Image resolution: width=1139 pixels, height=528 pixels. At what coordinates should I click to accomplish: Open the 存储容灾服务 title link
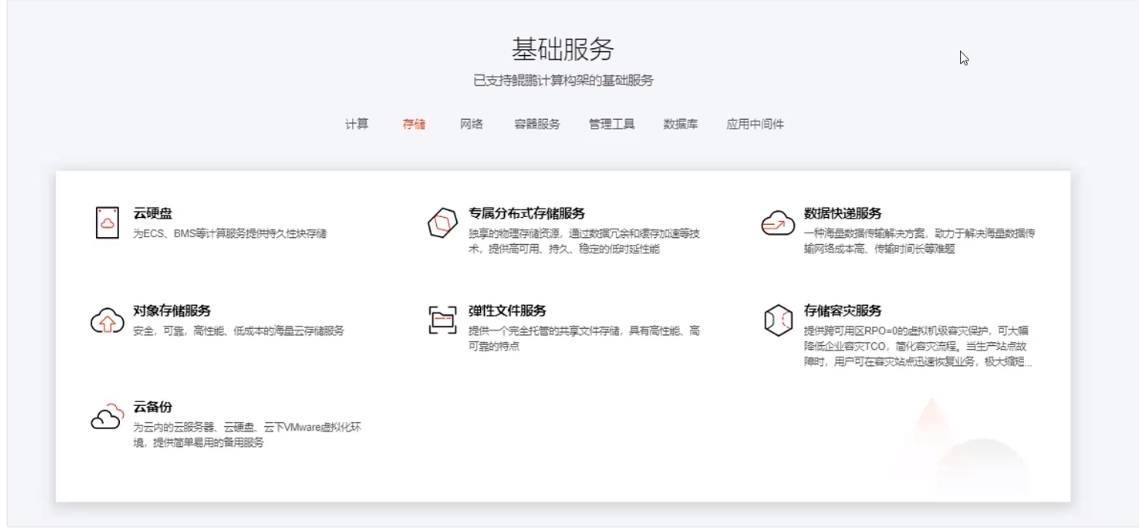843,311
